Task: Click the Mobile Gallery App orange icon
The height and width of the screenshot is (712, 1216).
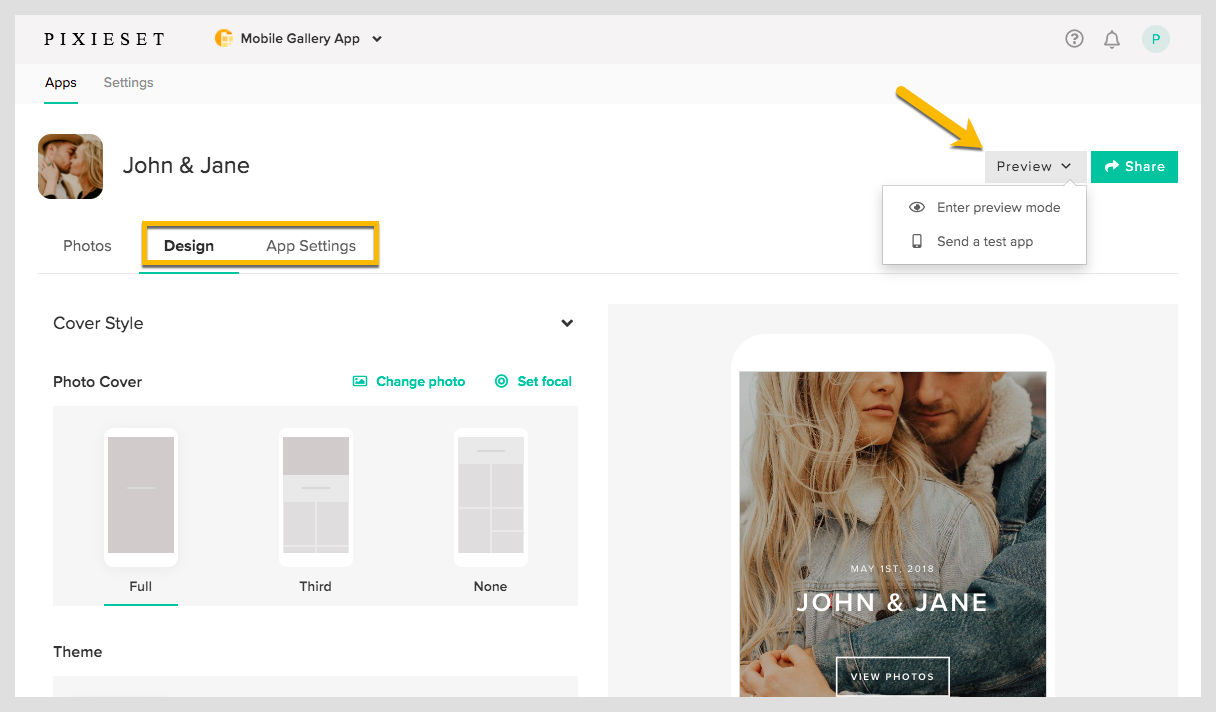Action: coord(224,39)
